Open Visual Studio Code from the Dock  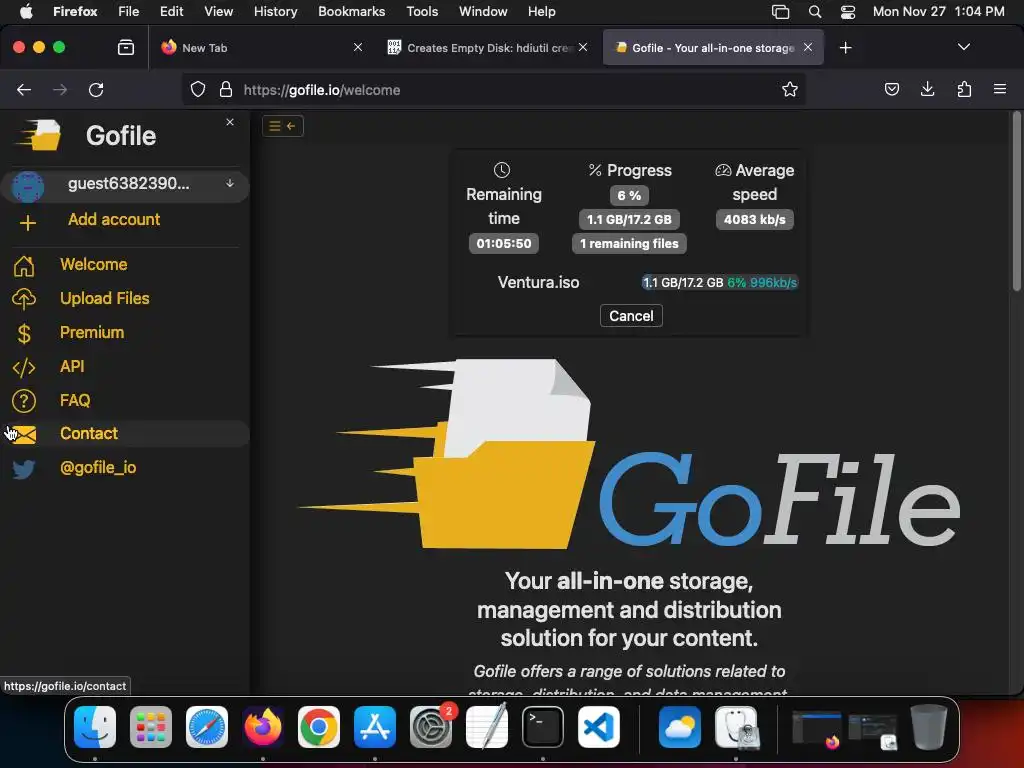click(599, 727)
